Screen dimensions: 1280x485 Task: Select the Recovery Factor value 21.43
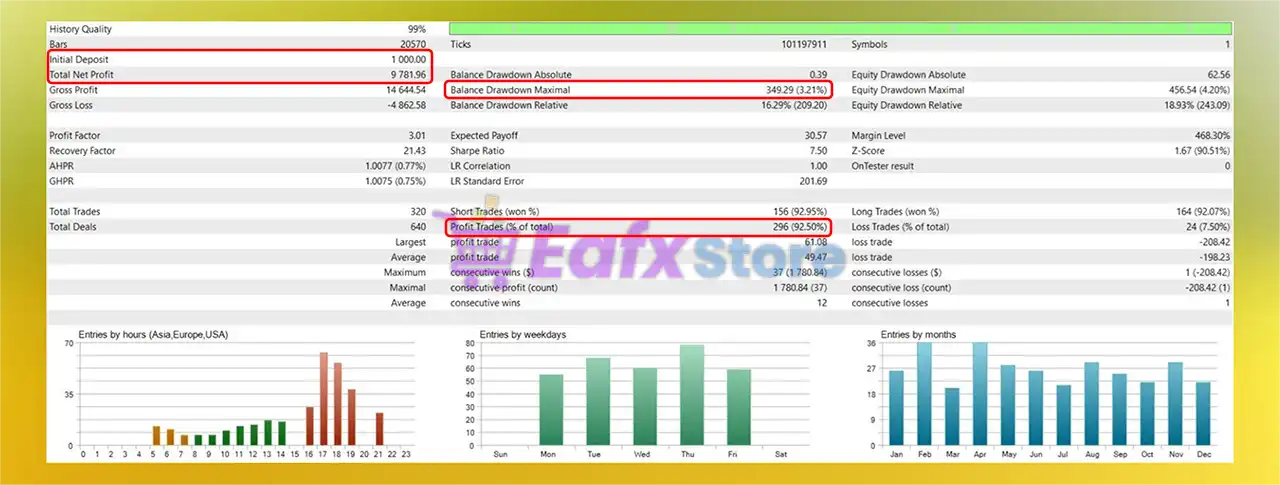coord(413,151)
